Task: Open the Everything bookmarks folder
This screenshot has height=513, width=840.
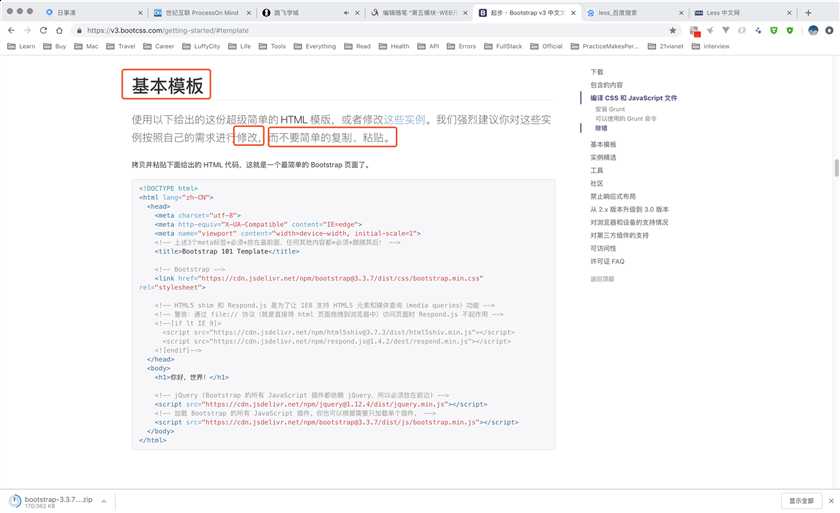Action: [315, 47]
